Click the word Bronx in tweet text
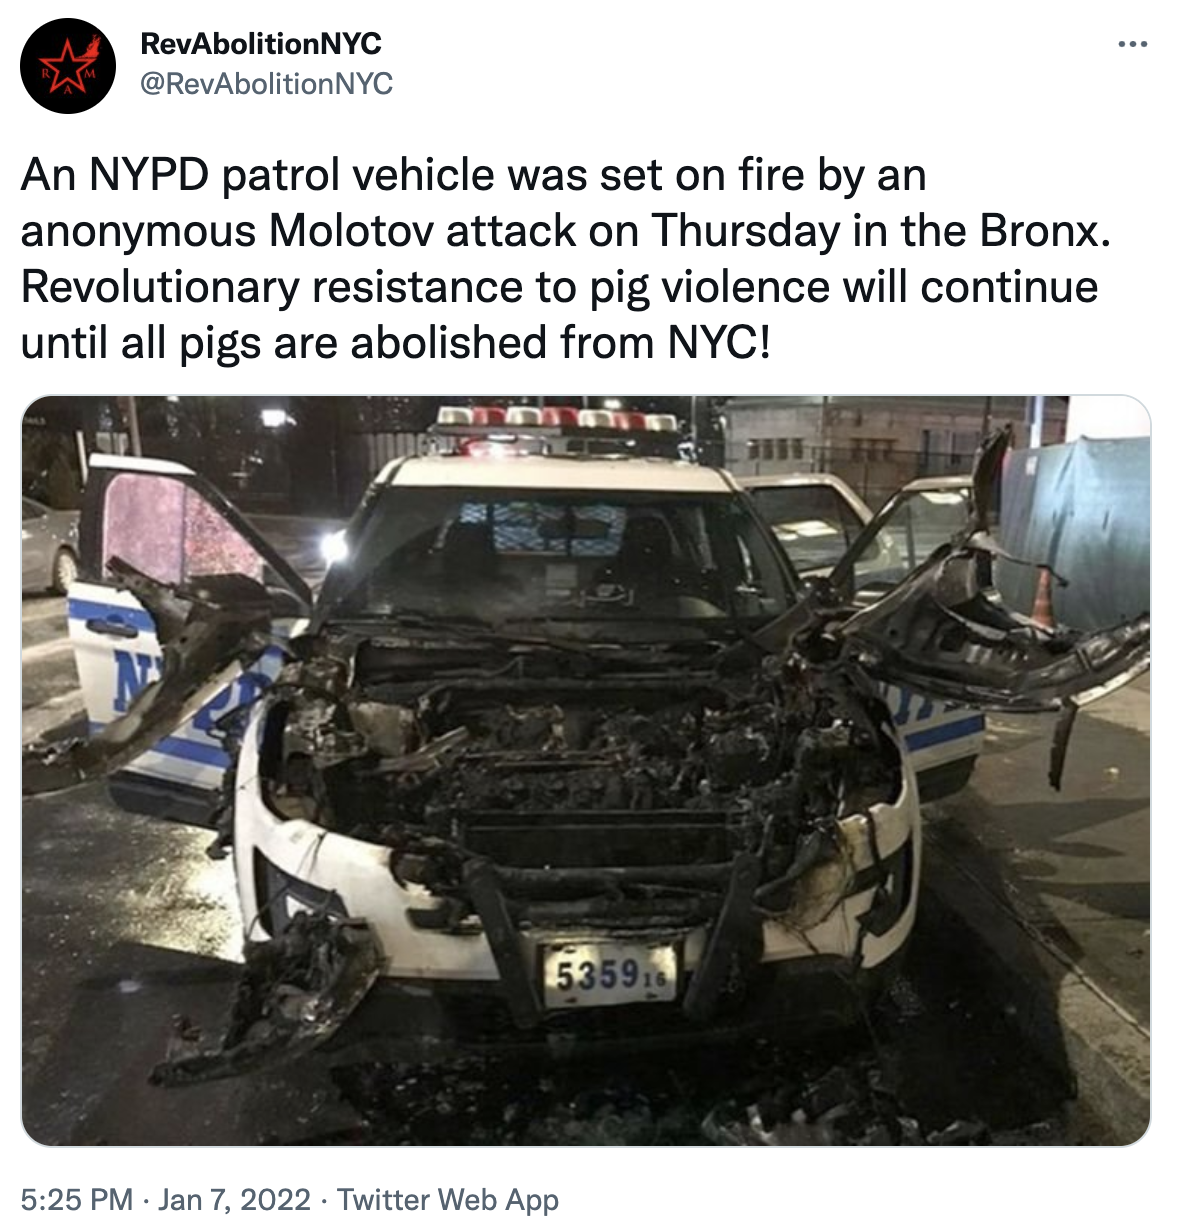The image size is (1178, 1230). (1045, 231)
